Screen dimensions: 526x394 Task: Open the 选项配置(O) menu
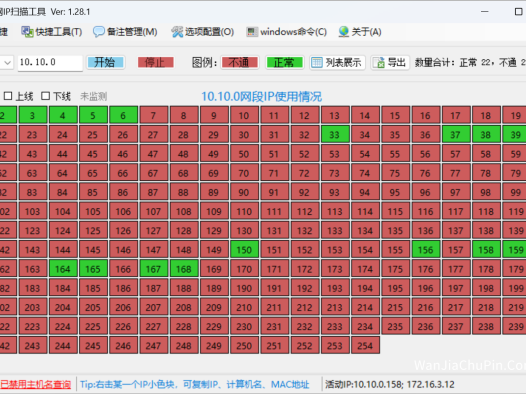click(x=203, y=32)
